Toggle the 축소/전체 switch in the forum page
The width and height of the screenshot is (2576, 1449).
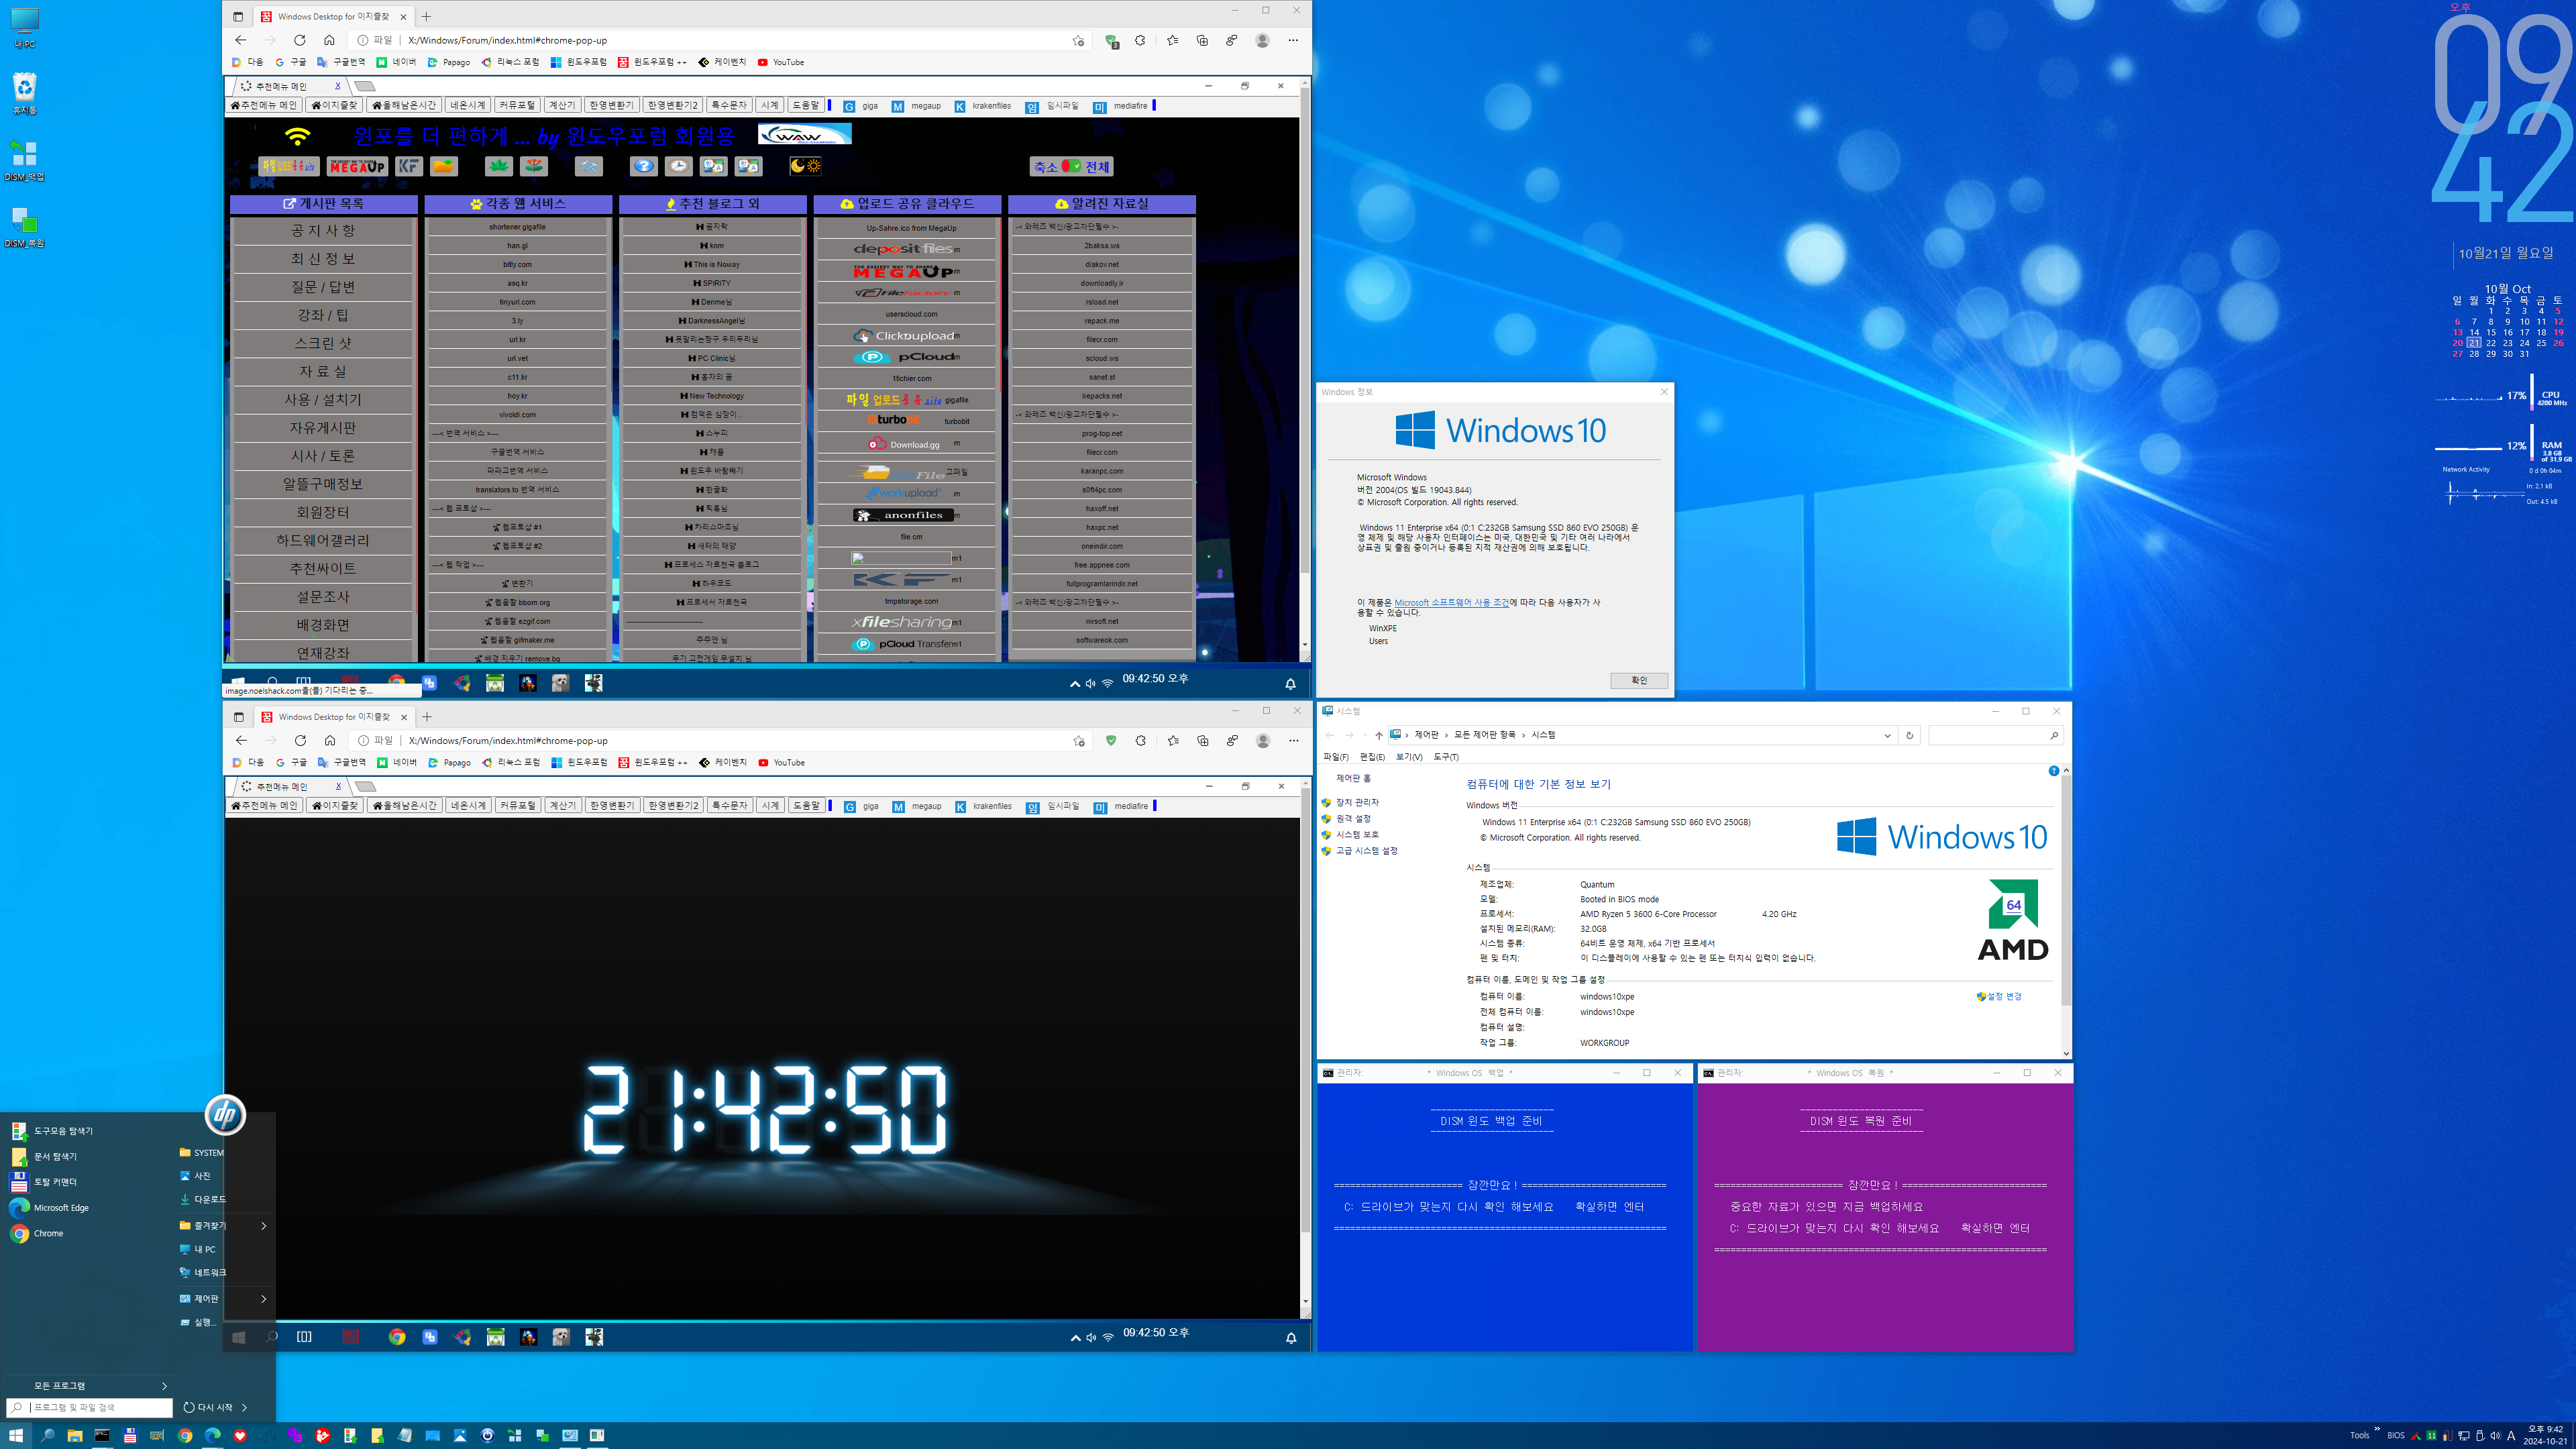tap(1071, 167)
